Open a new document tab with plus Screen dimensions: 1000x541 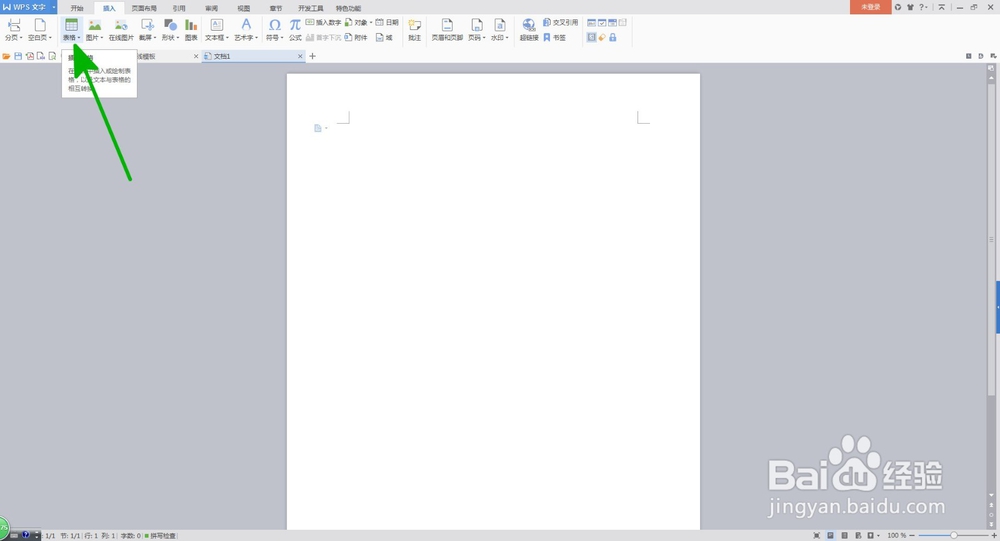[312, 56]
